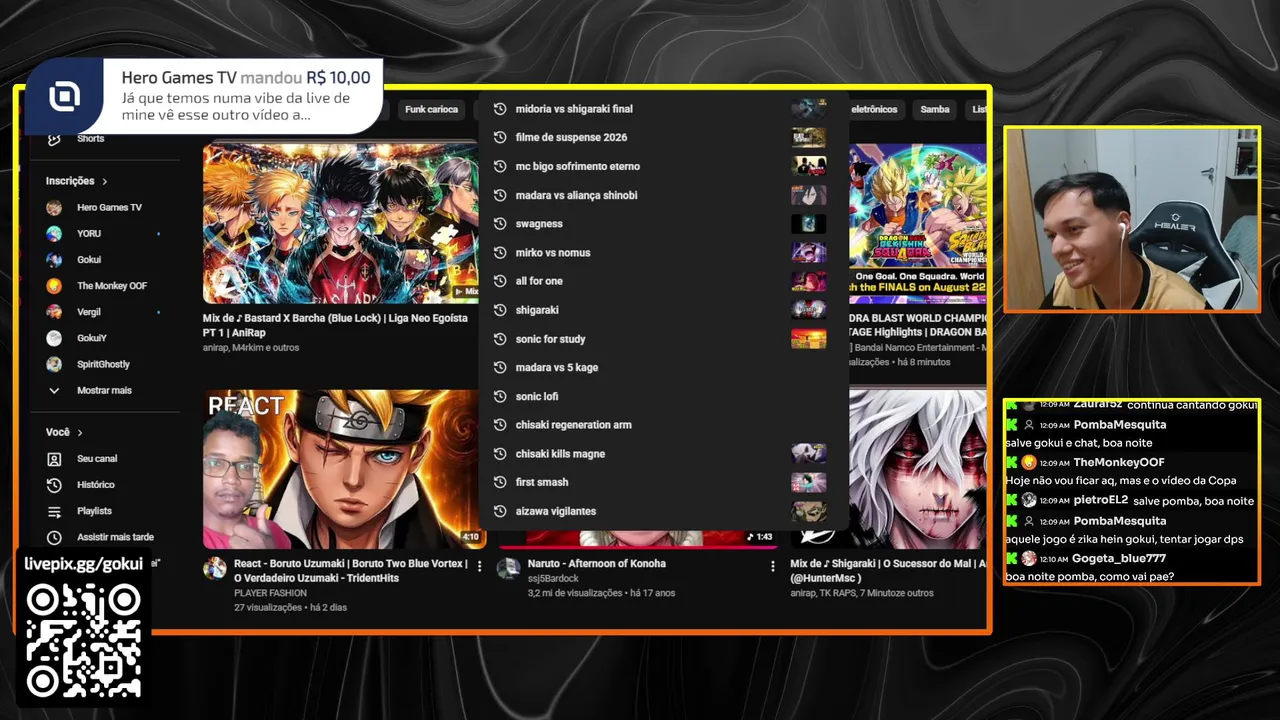
Task: Open the SpiritGhostly subscription avatar
Action: (54, 364)
